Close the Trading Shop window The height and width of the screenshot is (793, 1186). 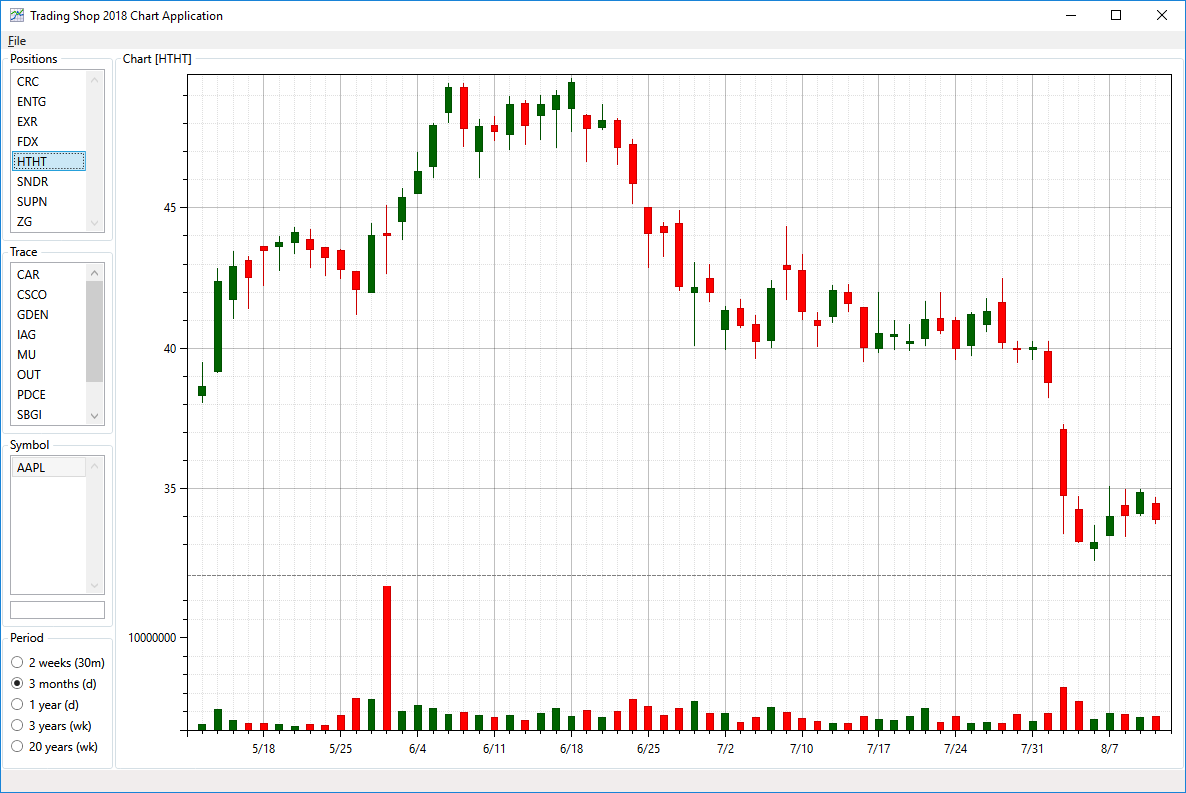[x=1162, y=15]
